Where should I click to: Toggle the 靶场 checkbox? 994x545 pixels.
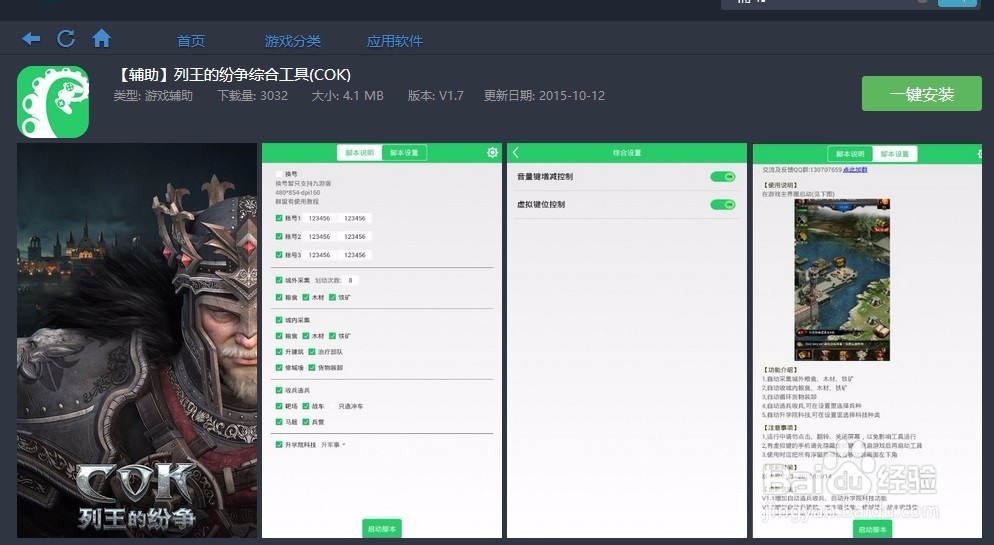click(279, 406)
